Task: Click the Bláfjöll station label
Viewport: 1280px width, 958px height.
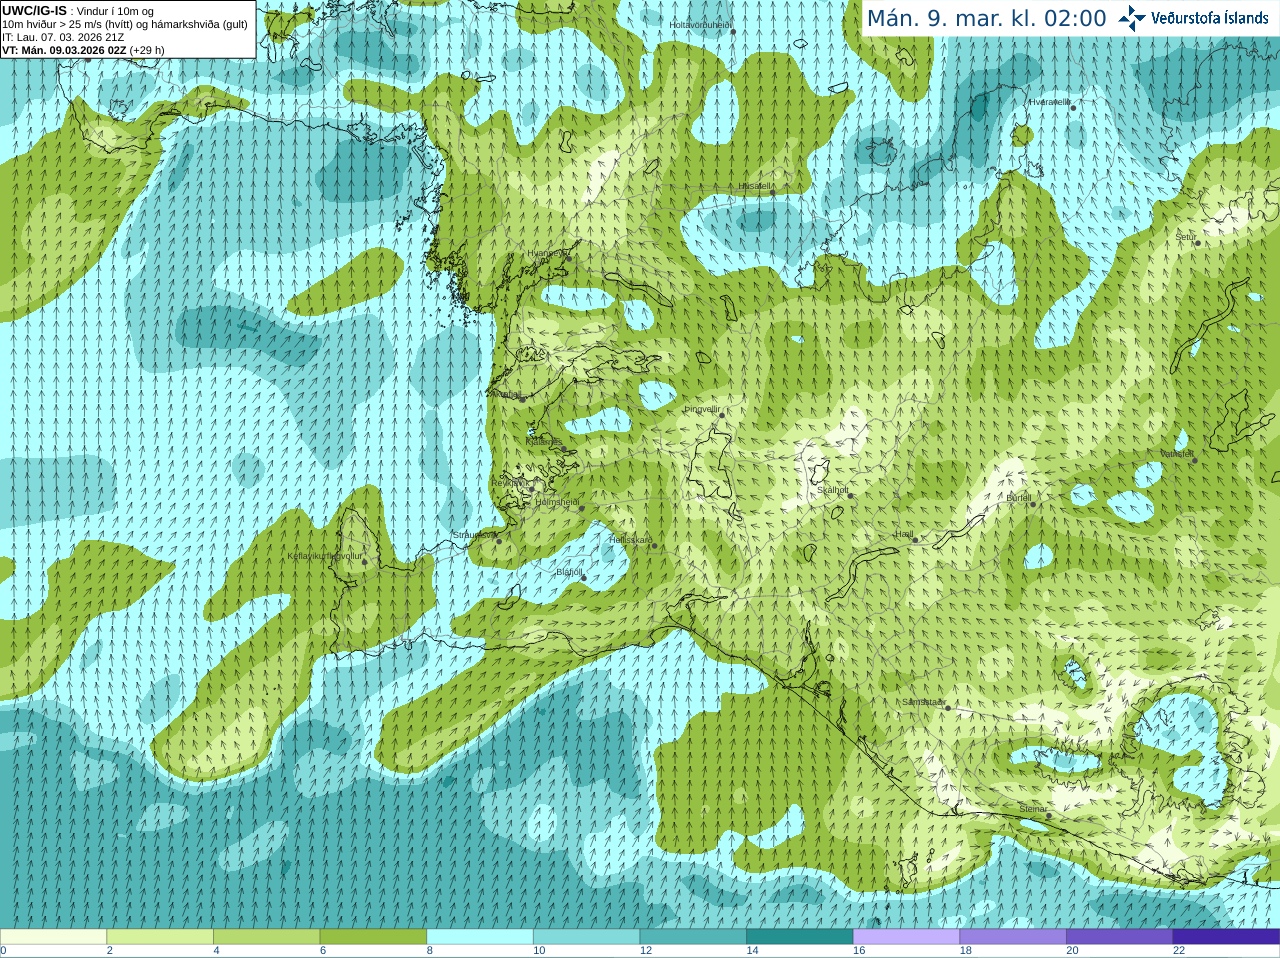Action: (x=569, y=572)
